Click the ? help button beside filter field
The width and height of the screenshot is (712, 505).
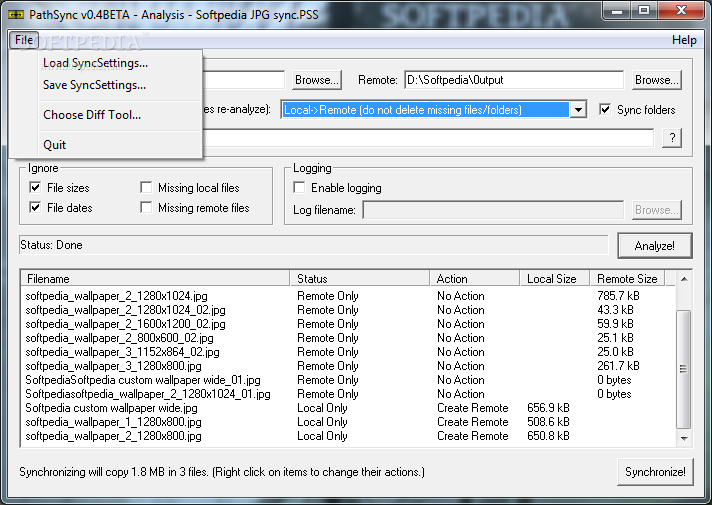point(672,138)
